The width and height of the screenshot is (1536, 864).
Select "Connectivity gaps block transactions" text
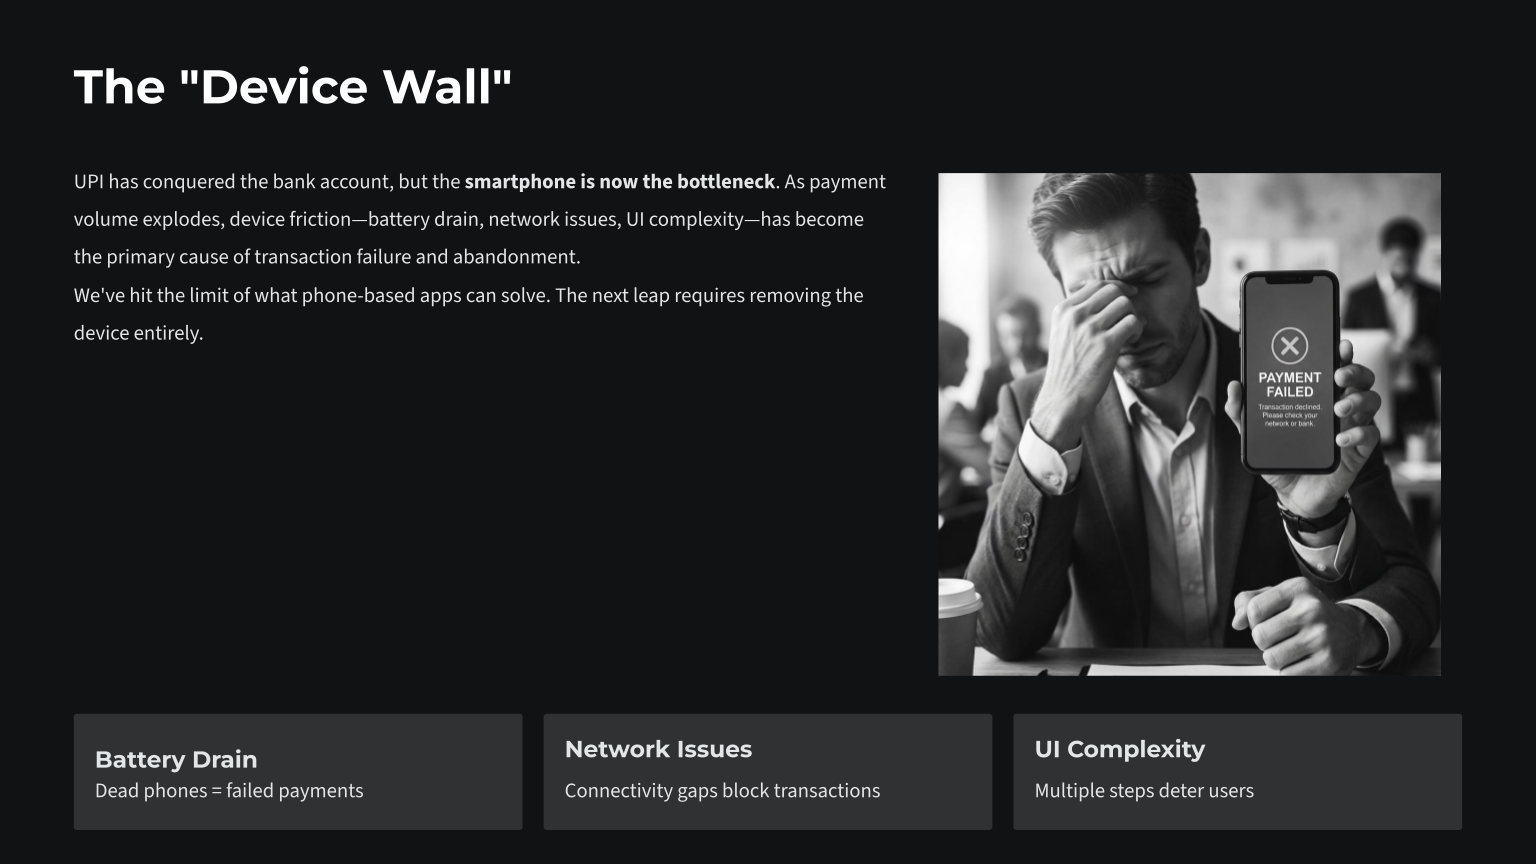click(722, 791)
